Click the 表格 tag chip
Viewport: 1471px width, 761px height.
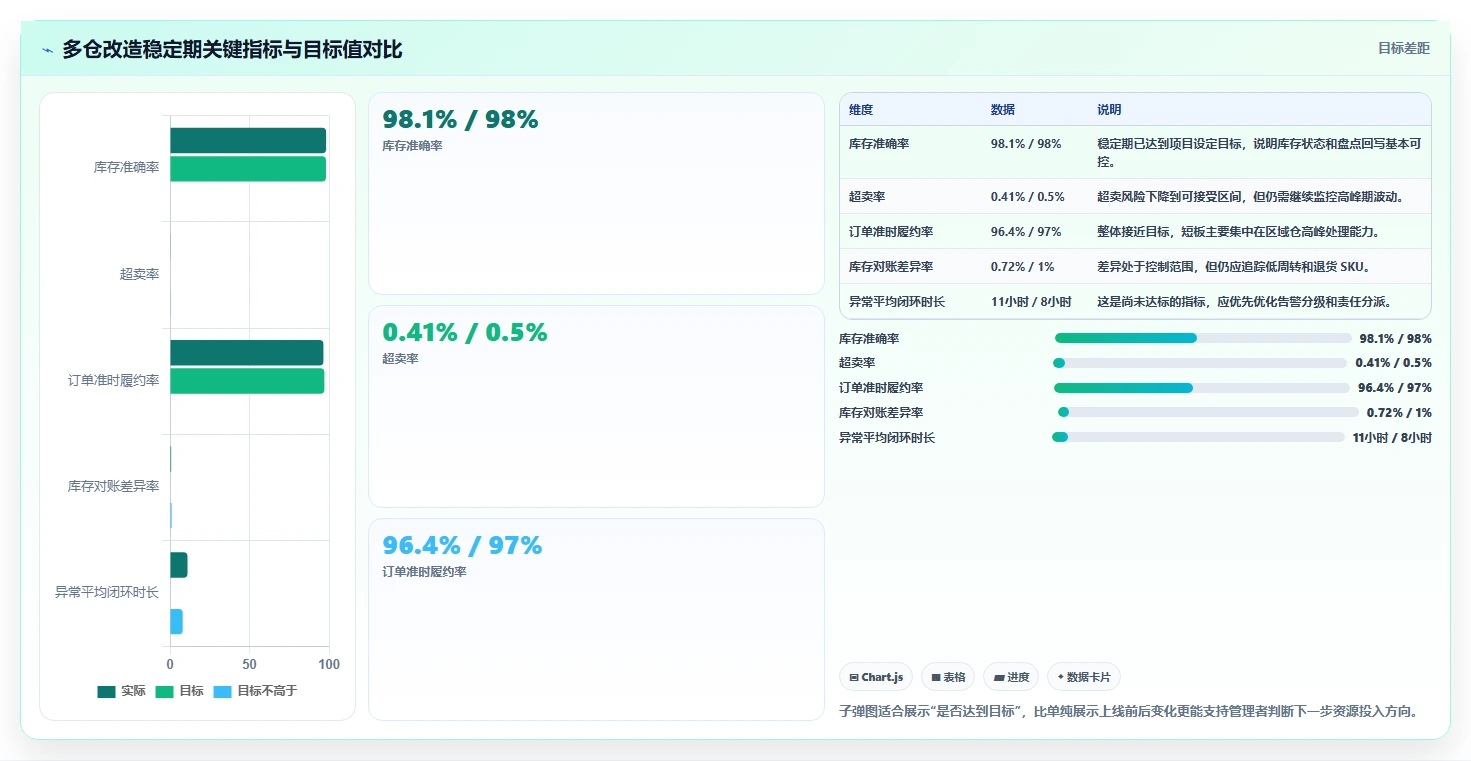click(948, 677)
